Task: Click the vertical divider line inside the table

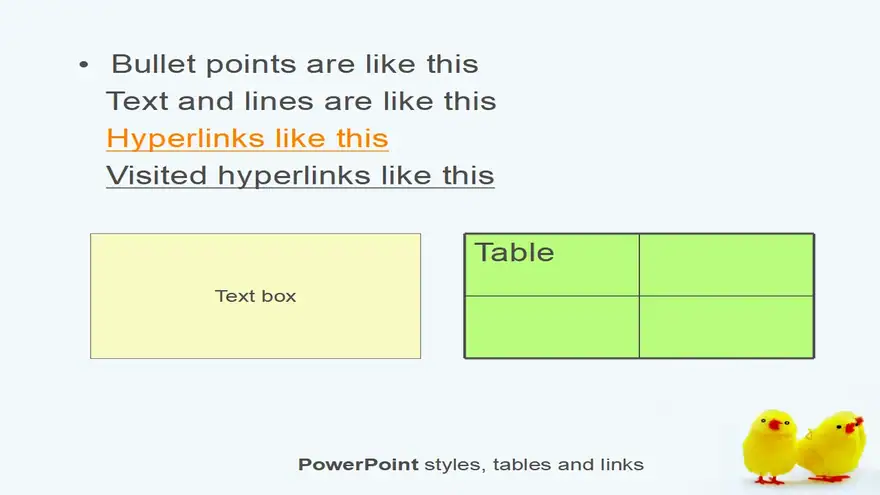Action: click(639, 296)
